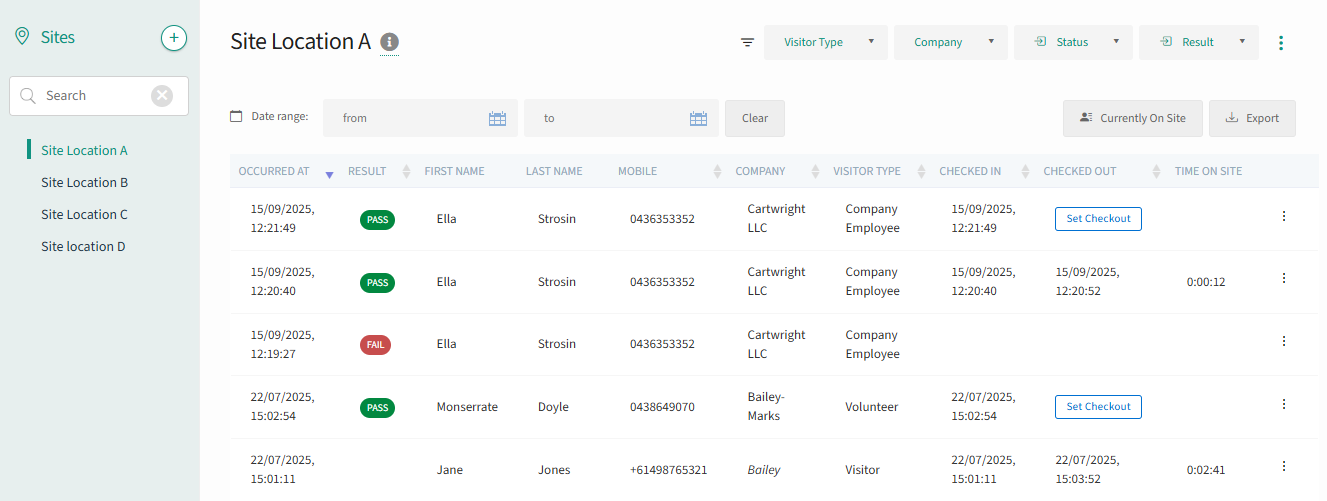Click the mobile number 0438649070
This screenshot has height=501, width=1327.
[x=662, y=408]
